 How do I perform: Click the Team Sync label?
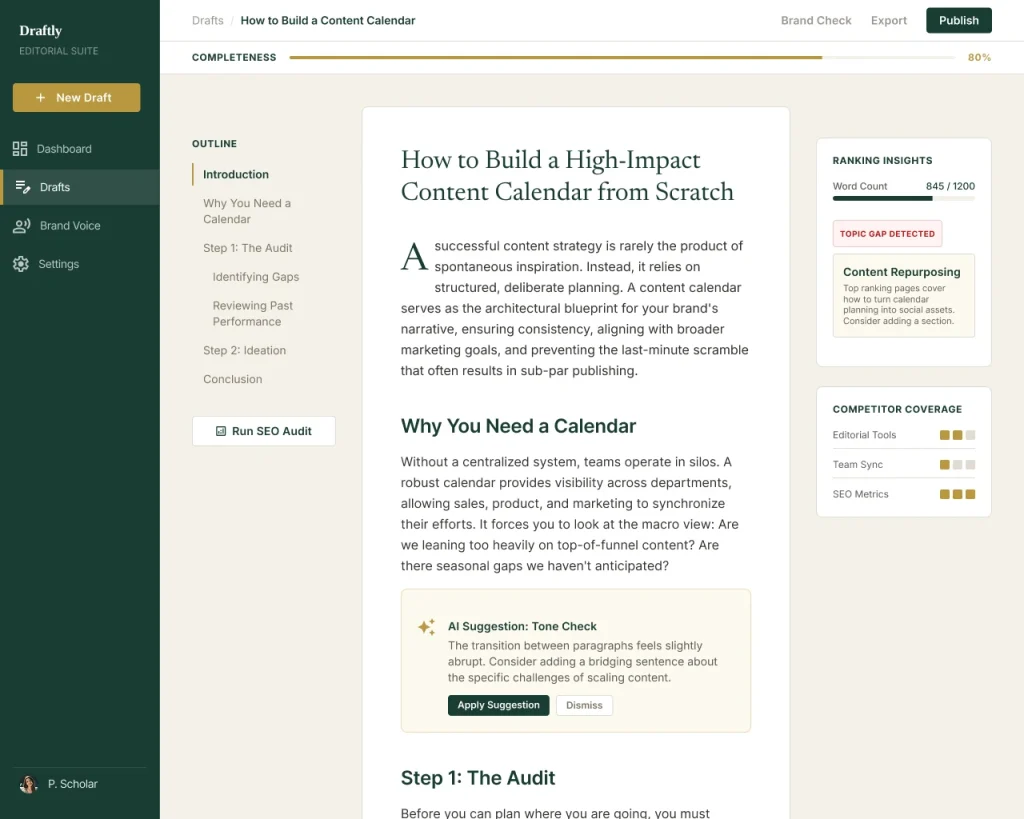[x=857, y=464]
